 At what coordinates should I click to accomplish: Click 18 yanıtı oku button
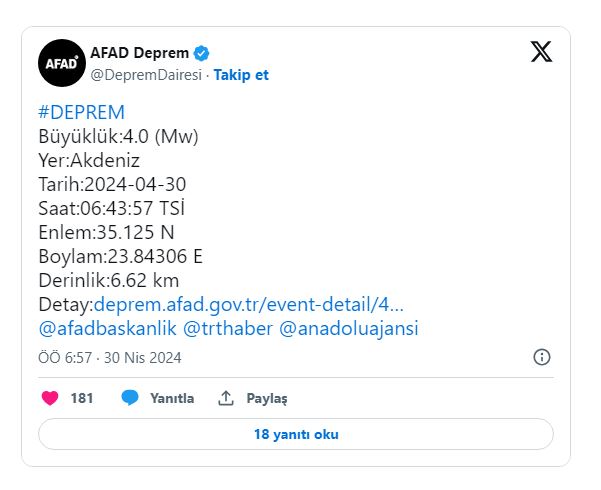(x=296, y=434)
